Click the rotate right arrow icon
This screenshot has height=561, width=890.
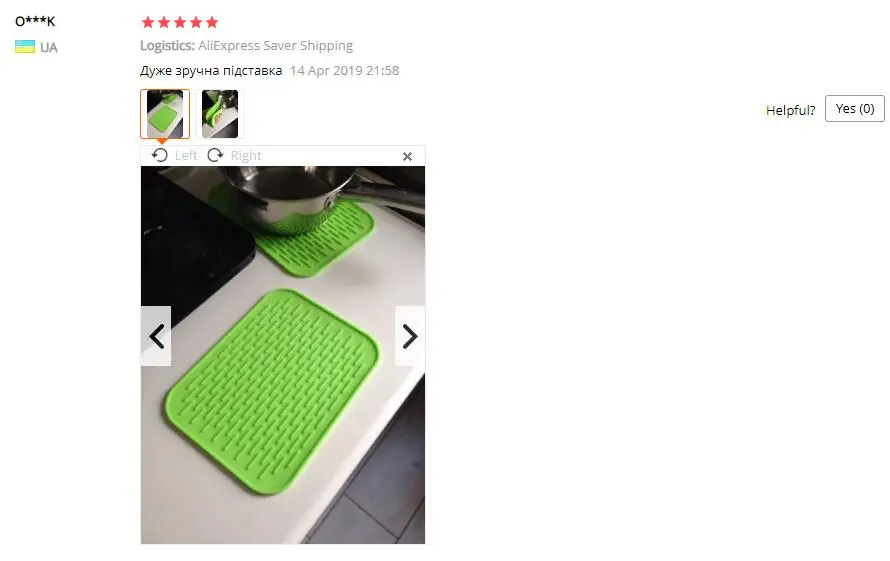pos(215,155)
